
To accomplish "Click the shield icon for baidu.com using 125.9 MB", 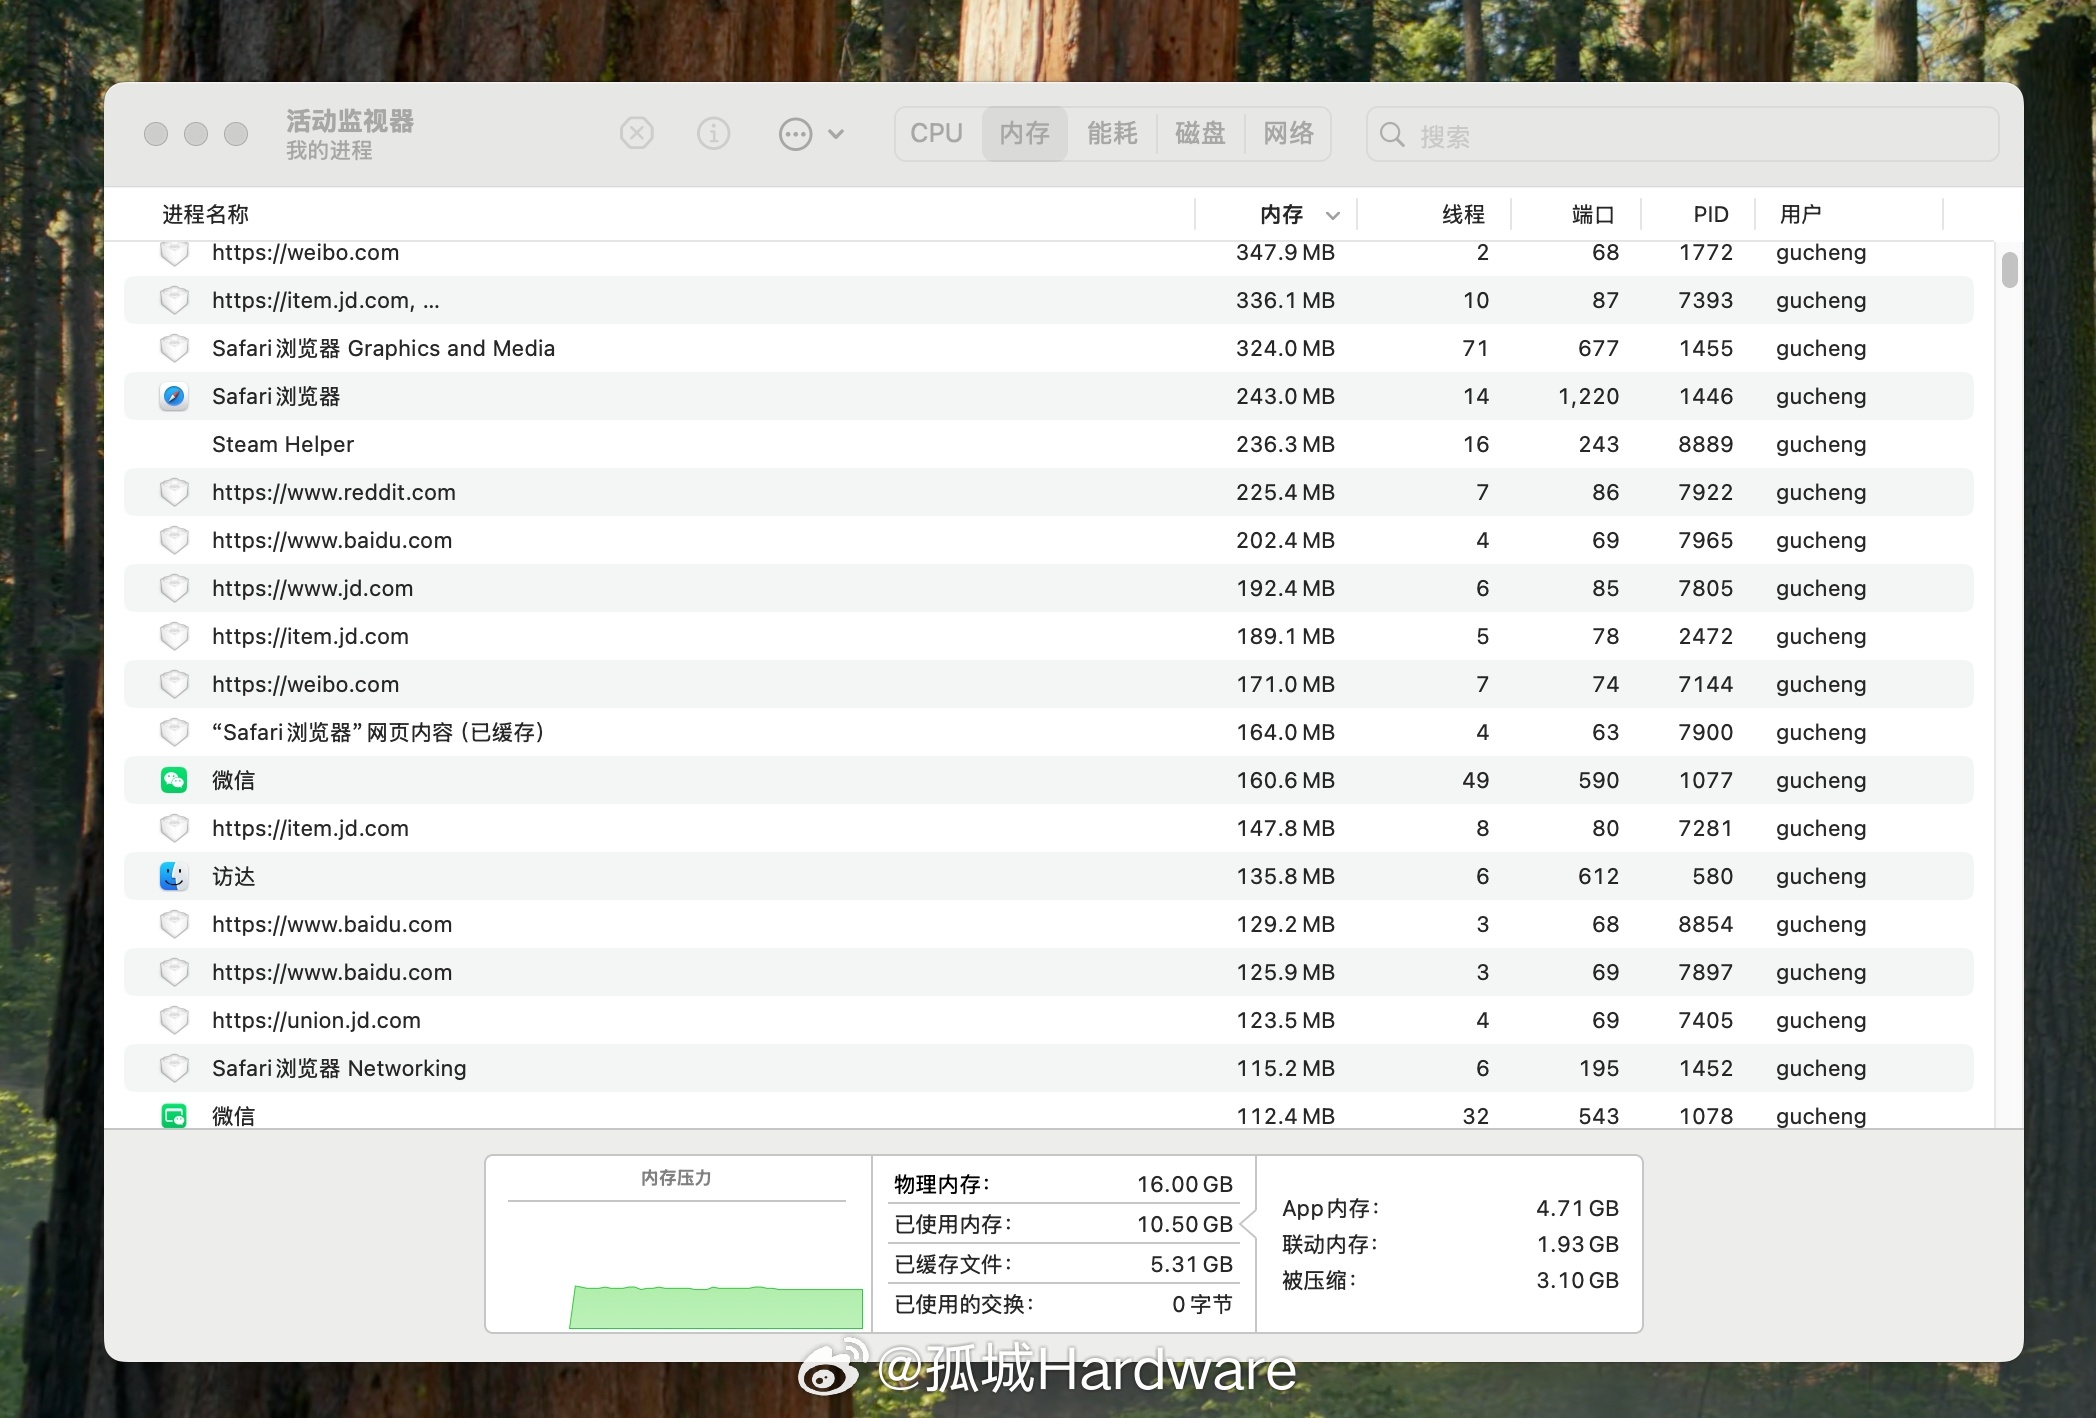I will pos(174,972).
